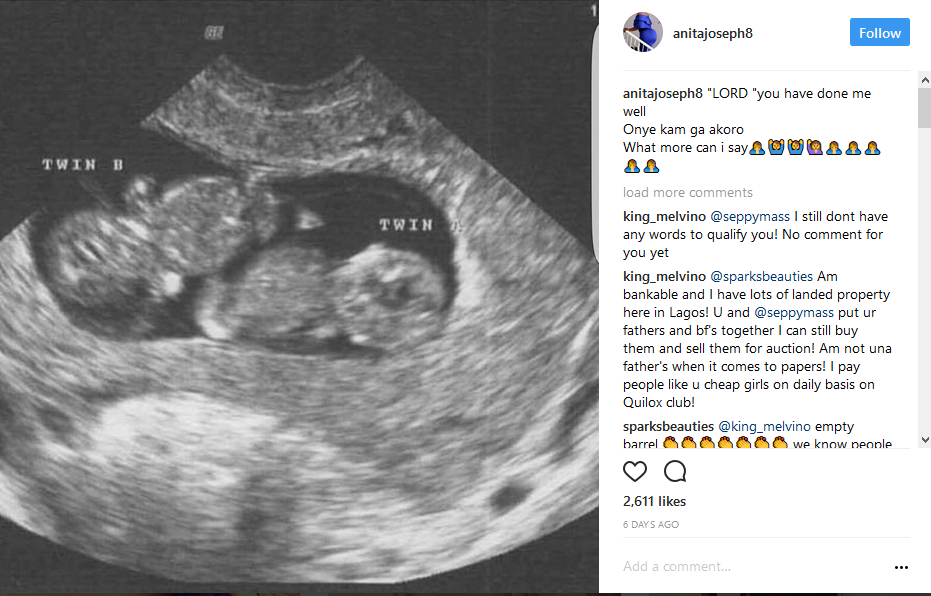The width and height of the screenshot is (931, 596).
Task: Open anitajoseph8 profile picture avatar
Action: point(642,32)
